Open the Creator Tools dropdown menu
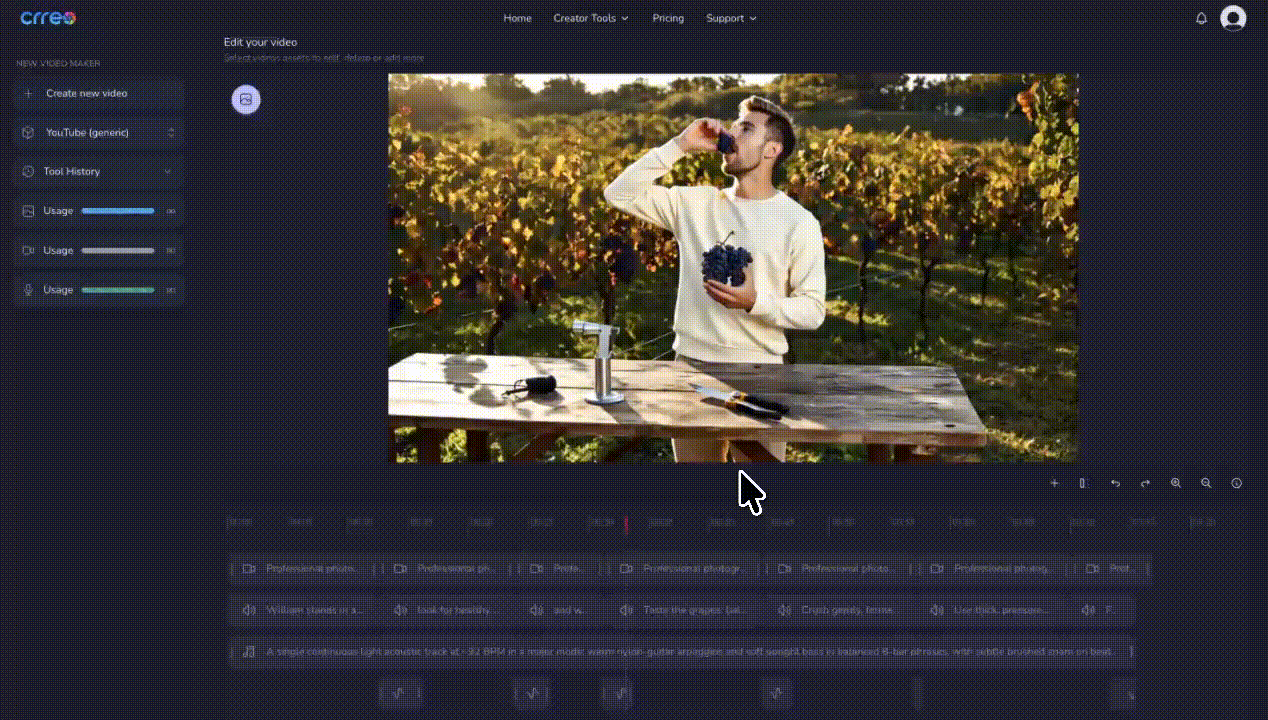Screen dimensions: 1268x720 [x=591, y=18]
